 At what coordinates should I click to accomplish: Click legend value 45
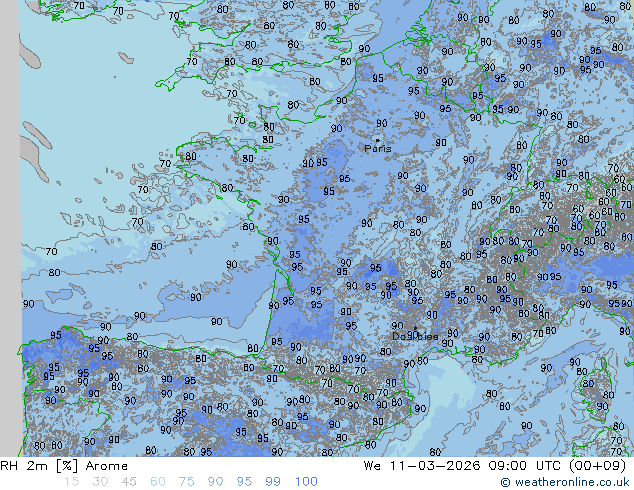(x=129, y=482)
